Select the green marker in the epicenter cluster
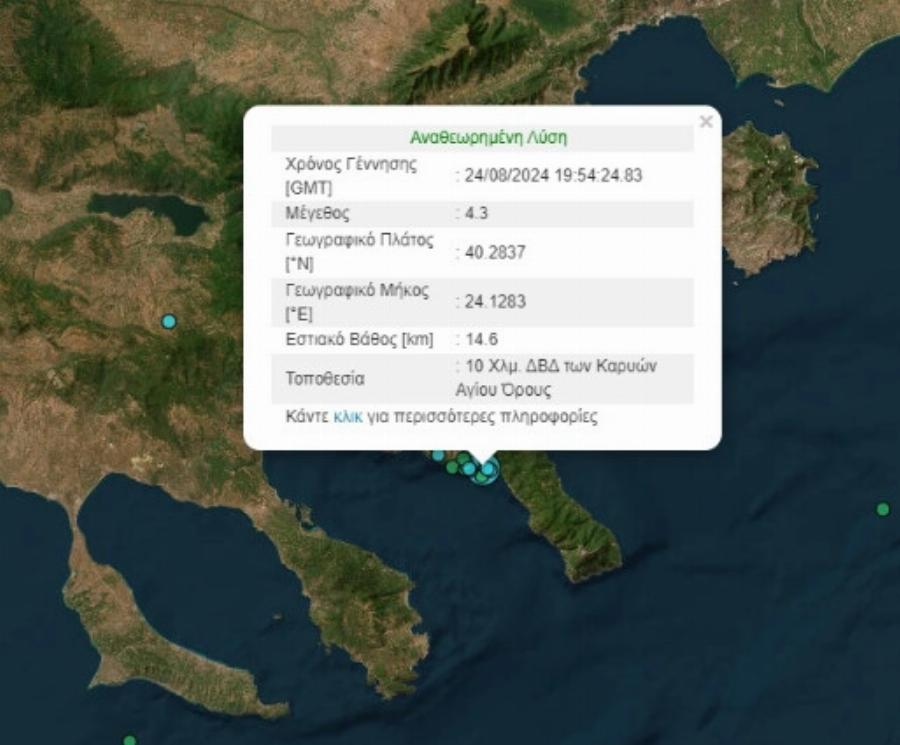 pyautogui.click(x=451, y=467)
